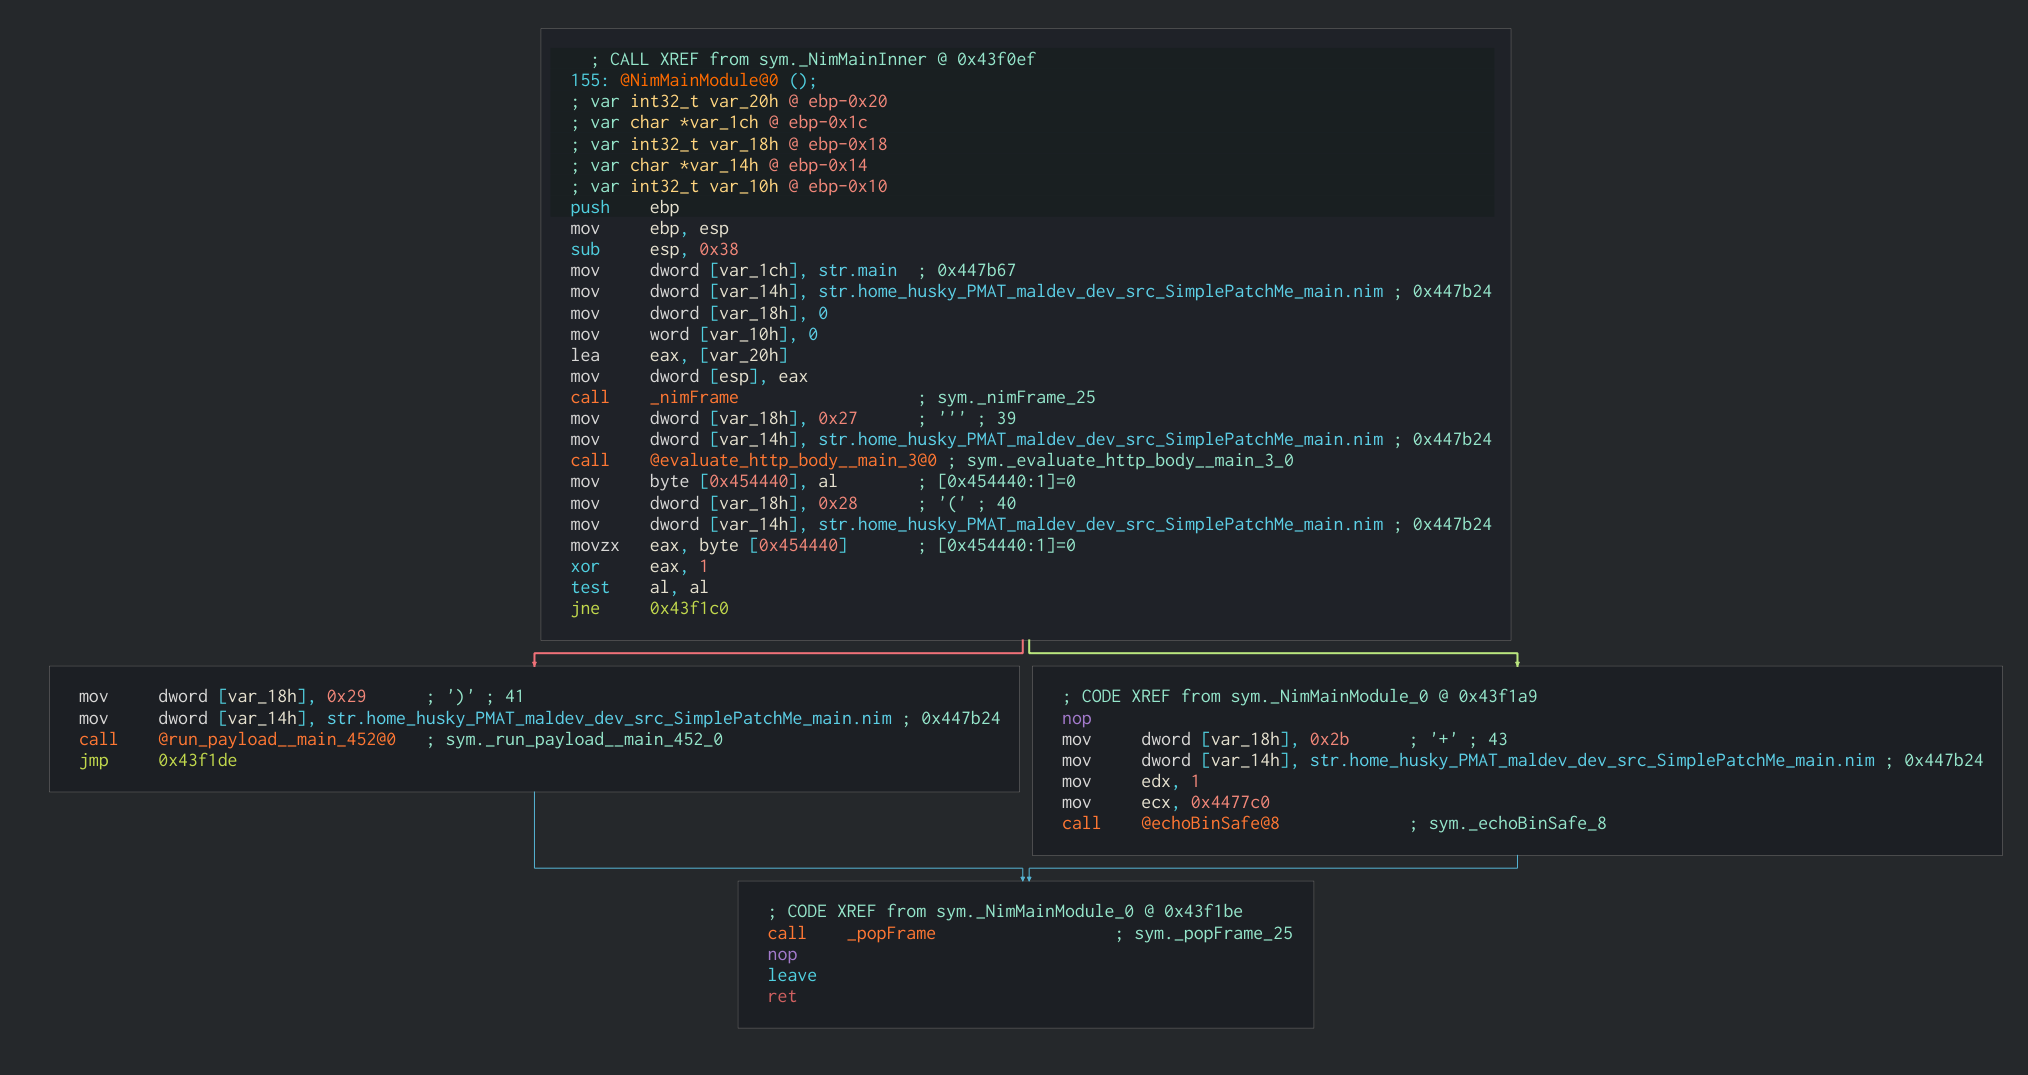Image resolution: width=2028 pixels, height=1075 pixels.
Task: Select the ret instruction in the final block
Action: tap(782, 996)
